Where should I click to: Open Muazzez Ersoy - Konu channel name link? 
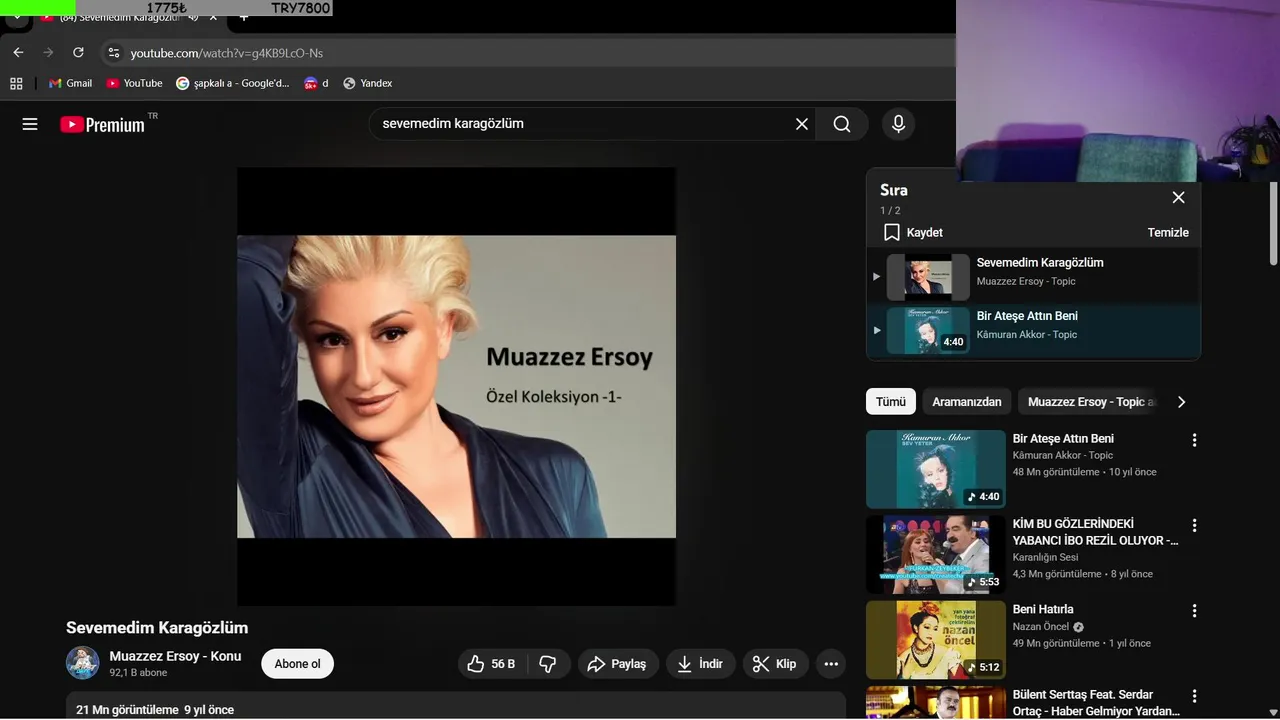tap(175, 656)
